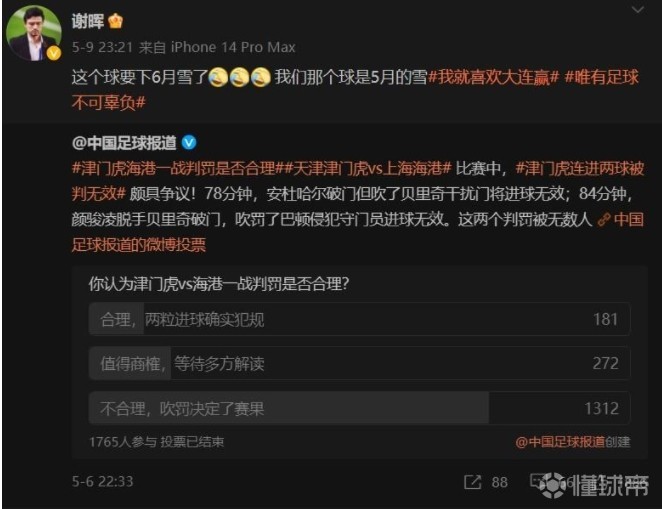Select poll option 不合理，吹罚决定了赛果
The width and height of the screenshot is (662, 509).
[359, 408]
